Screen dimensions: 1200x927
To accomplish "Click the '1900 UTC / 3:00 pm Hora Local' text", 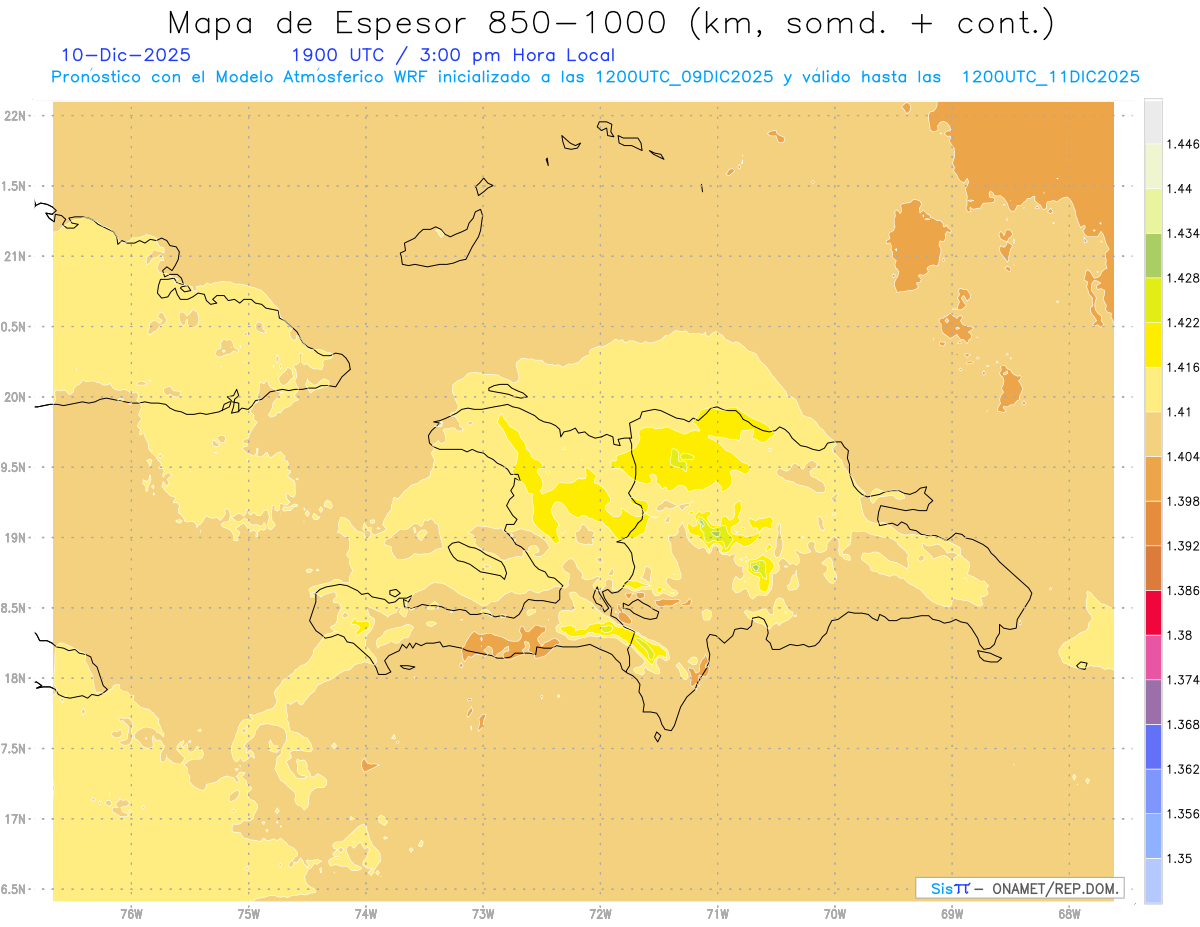I will click(453, 55).
